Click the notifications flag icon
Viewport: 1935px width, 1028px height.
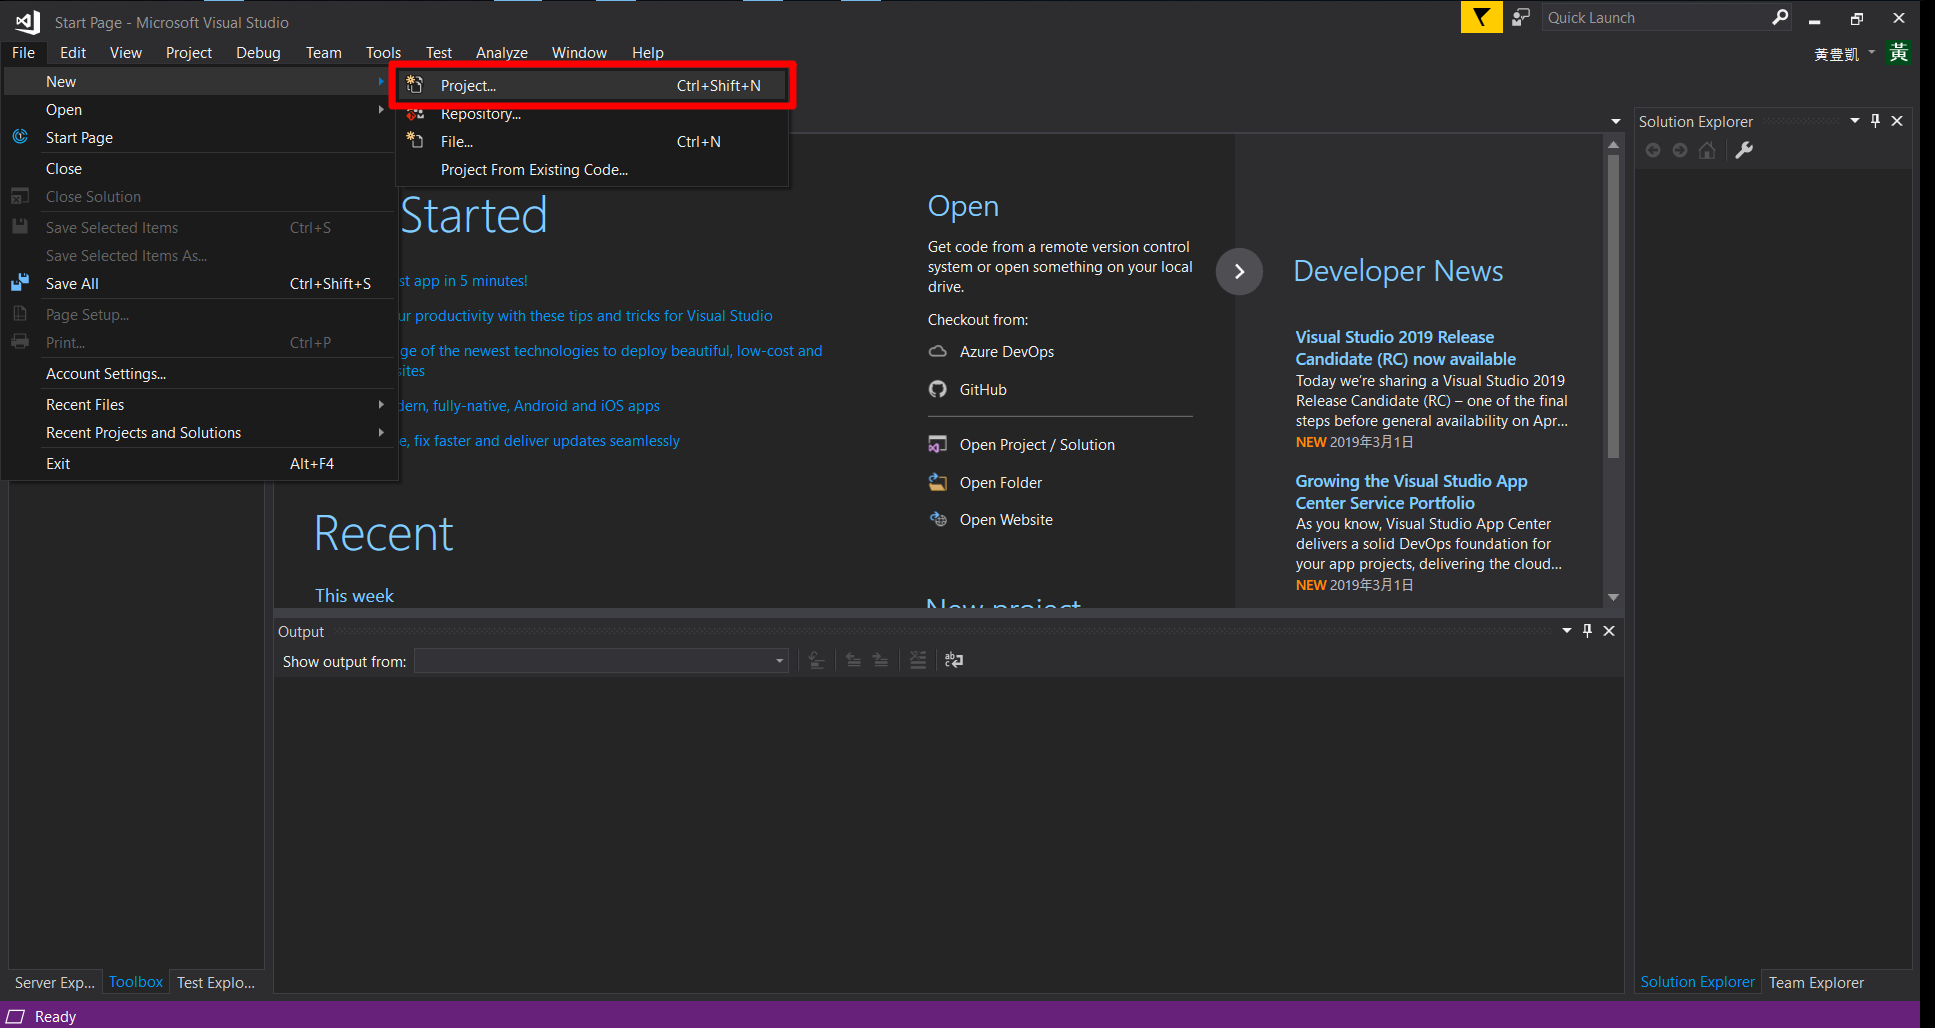point(1481,17)
